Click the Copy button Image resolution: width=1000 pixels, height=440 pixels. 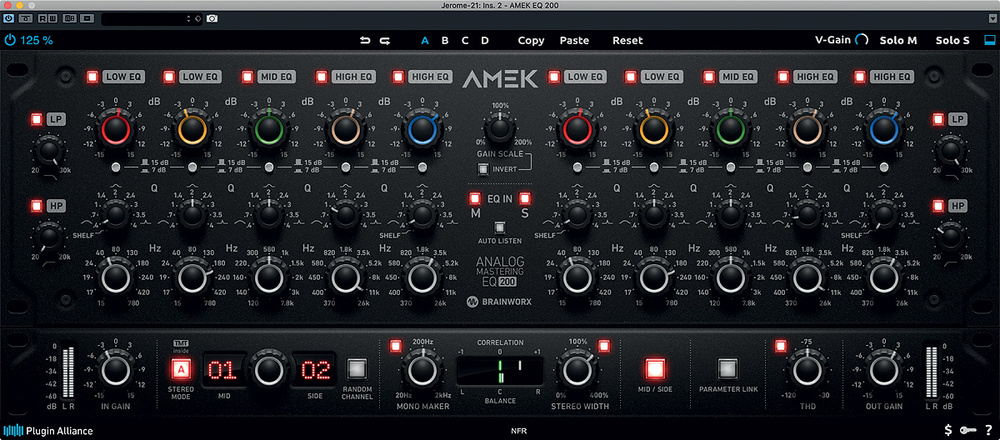coord(531,40)
